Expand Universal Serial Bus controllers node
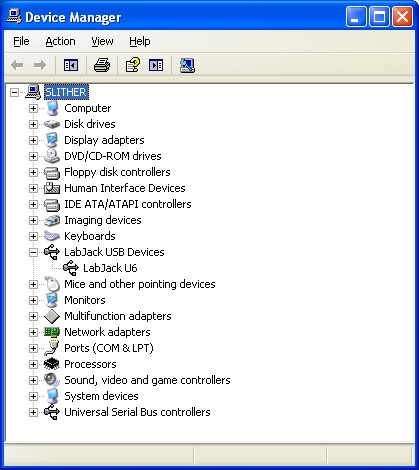The width and height of the screenshot is (419, 470). point(33,412)
